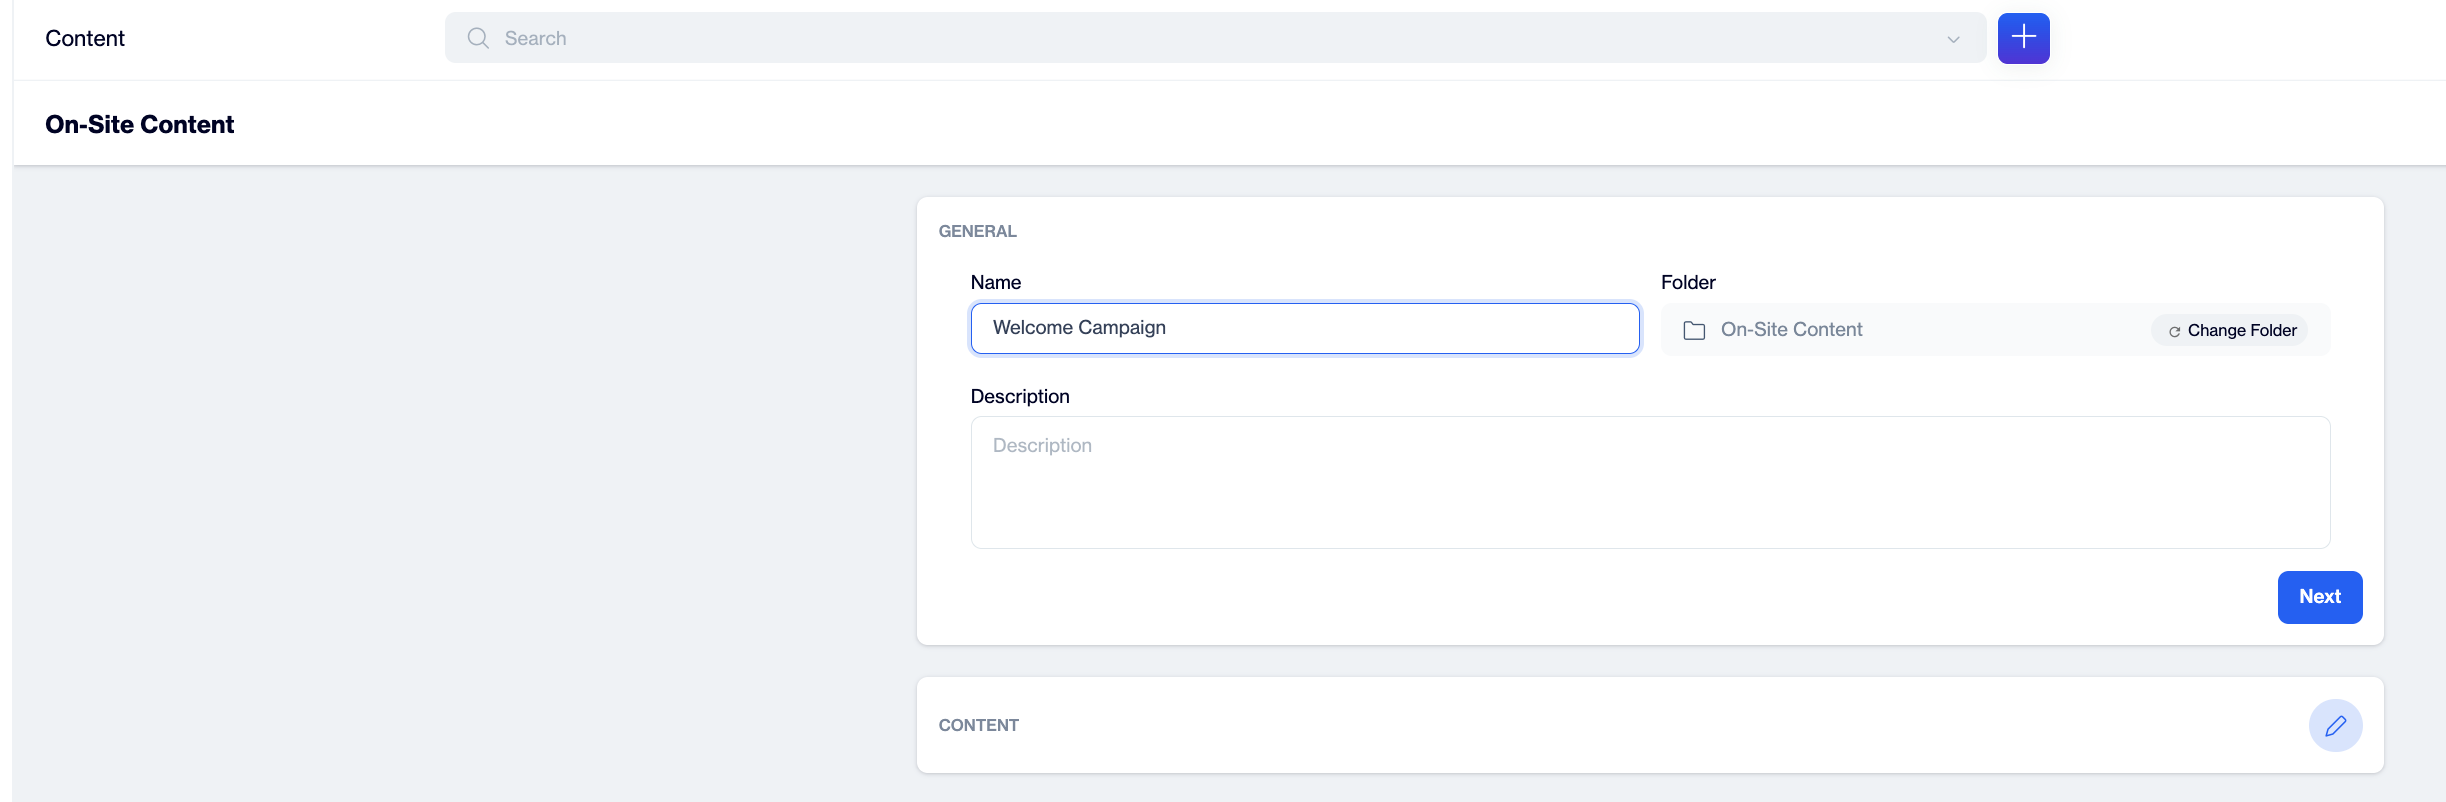Click the pencil edit icon in Content section

pyautogui.click(x=2335, y=725)
